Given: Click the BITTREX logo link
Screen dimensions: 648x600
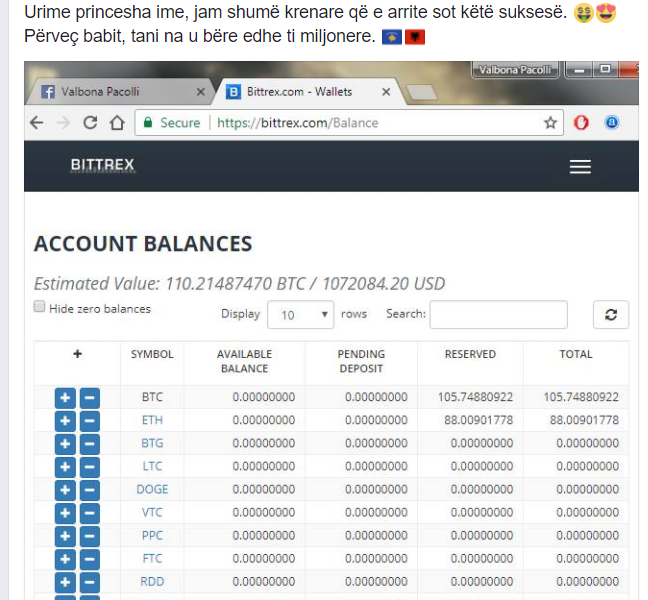Looking at the screenshot, I should [x=102, y=165].
